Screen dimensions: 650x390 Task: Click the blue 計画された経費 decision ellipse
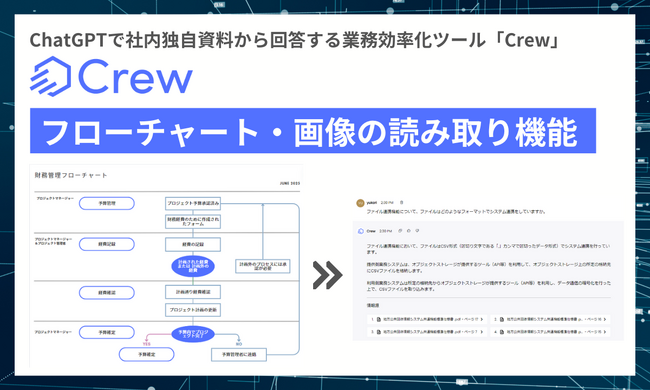(193, 266)
